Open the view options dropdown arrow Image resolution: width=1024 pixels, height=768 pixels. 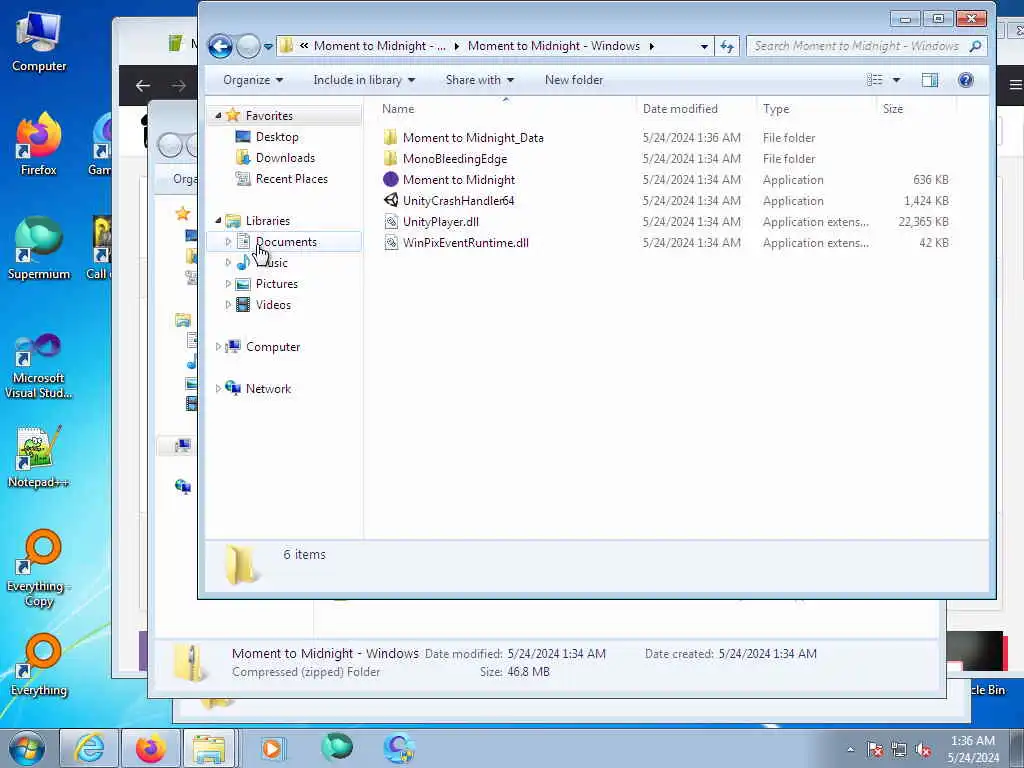click(x=896, y=80)
